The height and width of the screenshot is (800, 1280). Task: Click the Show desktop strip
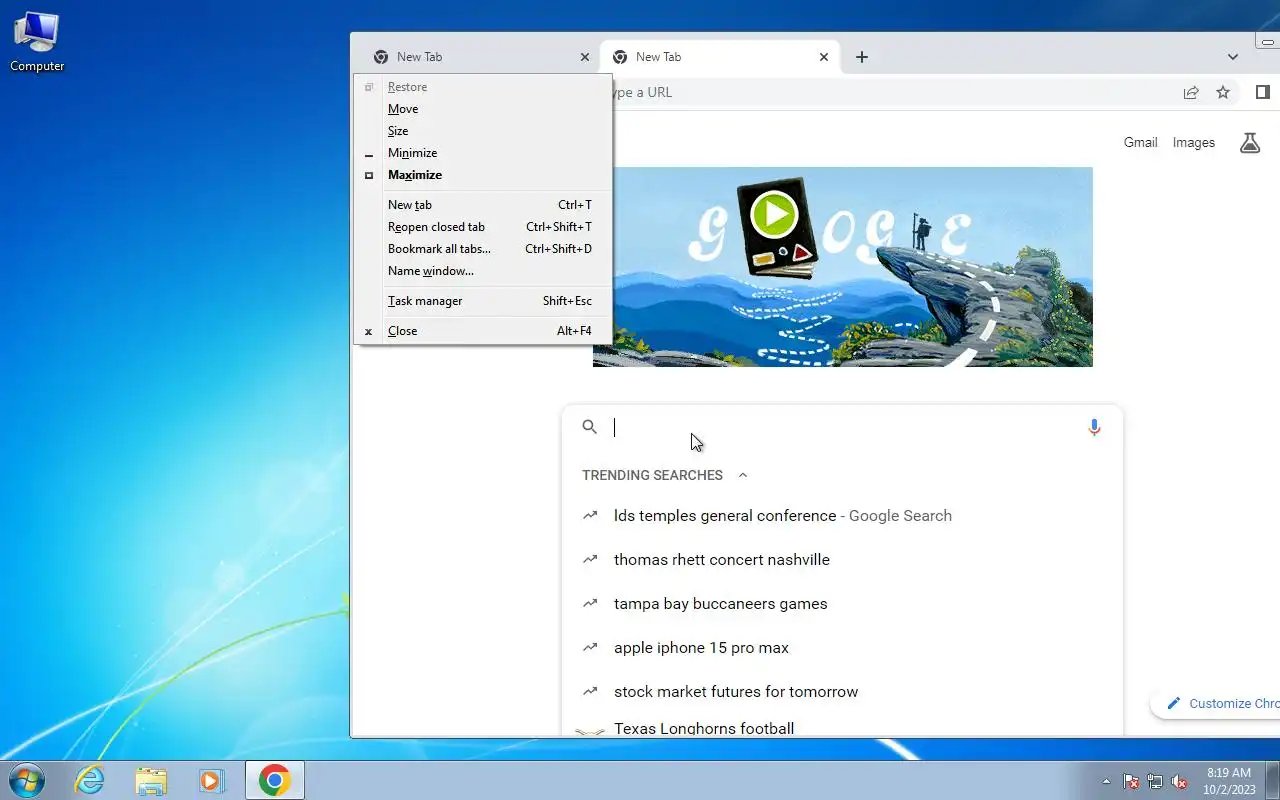[x=1272, y=780]
